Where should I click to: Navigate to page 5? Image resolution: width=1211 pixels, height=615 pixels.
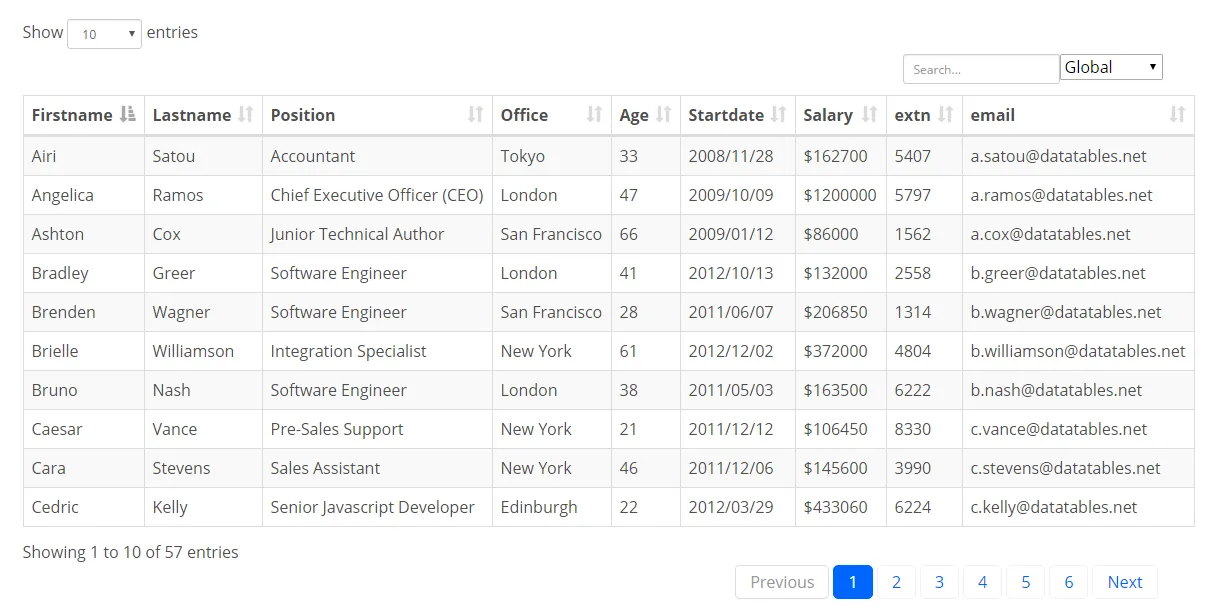(x=1026, y=582)
